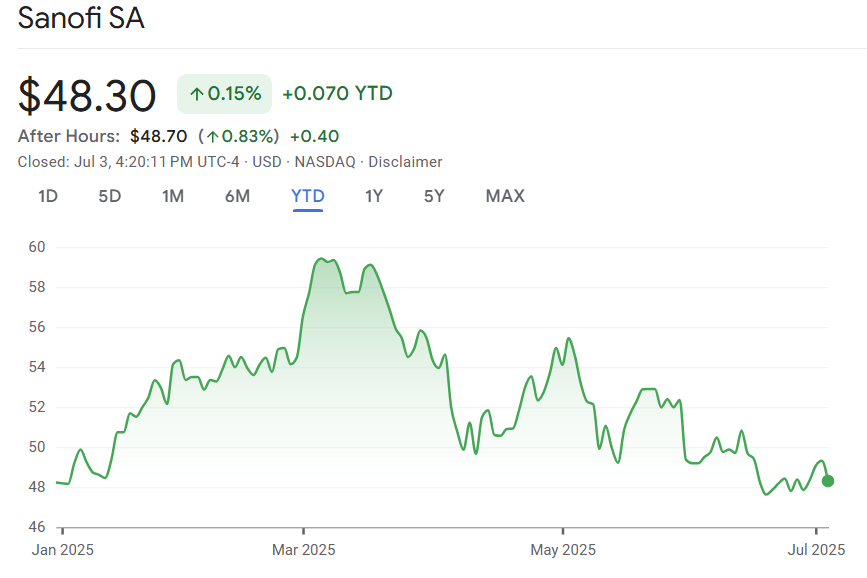Click the $48.30 current price
Image resolution: width=867 pixels, height=578 pixels.
[87, 96]
